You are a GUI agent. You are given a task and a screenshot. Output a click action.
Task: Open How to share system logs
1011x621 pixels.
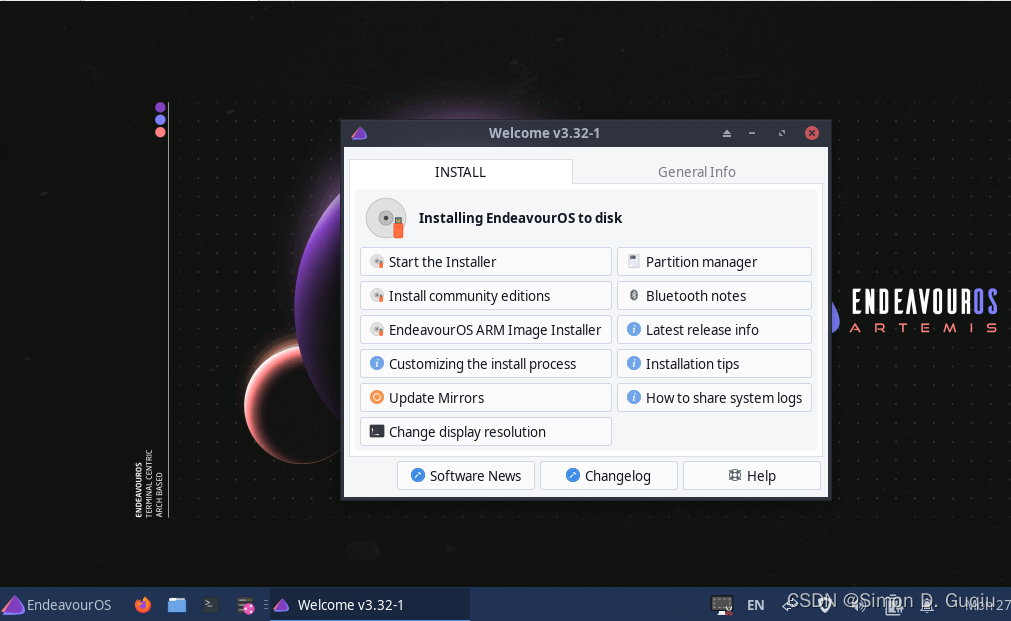(714, 398)
